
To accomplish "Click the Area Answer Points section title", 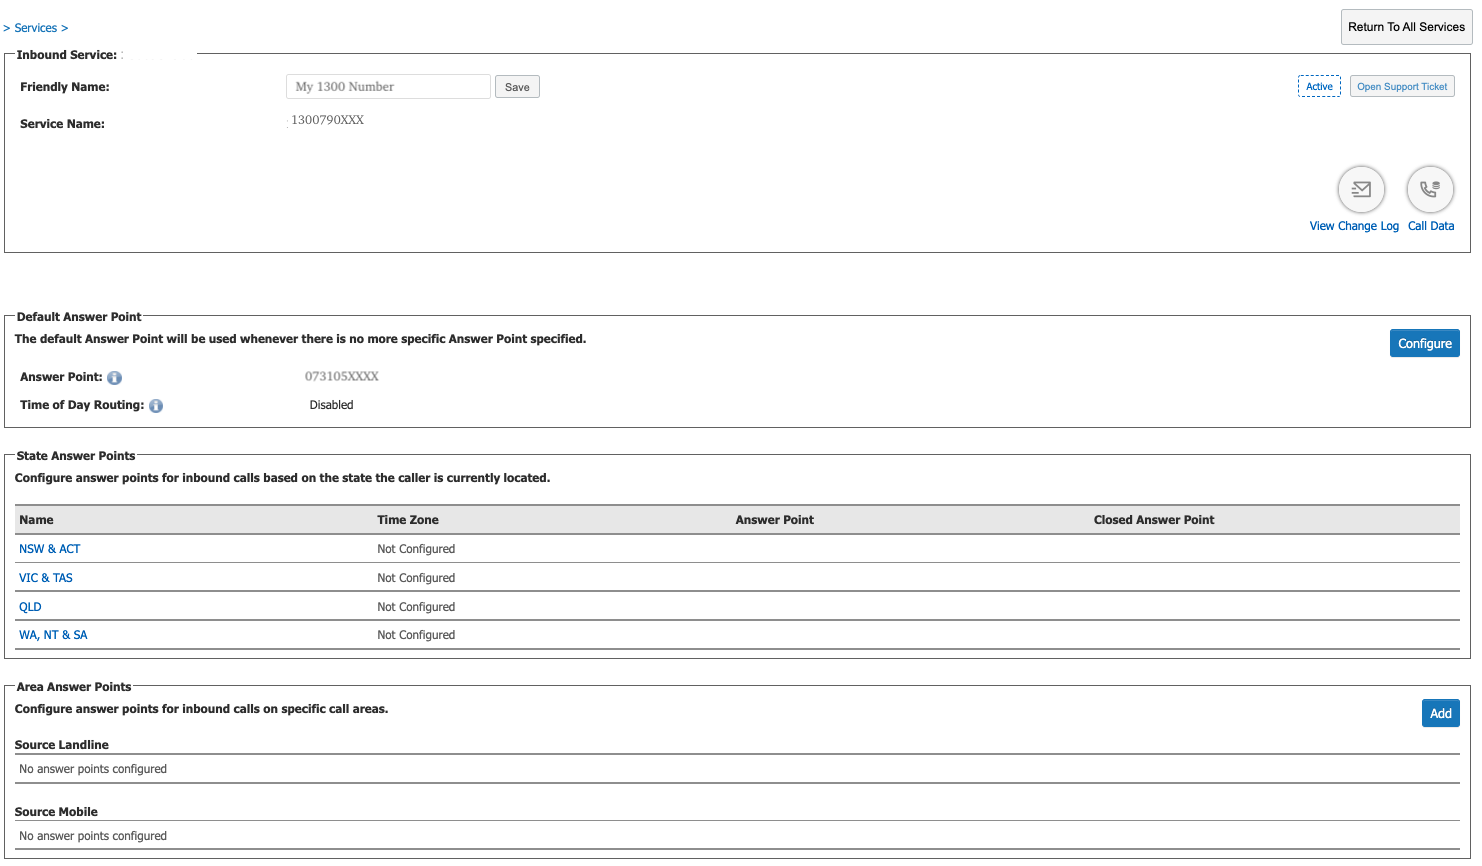I will (74, 687).
